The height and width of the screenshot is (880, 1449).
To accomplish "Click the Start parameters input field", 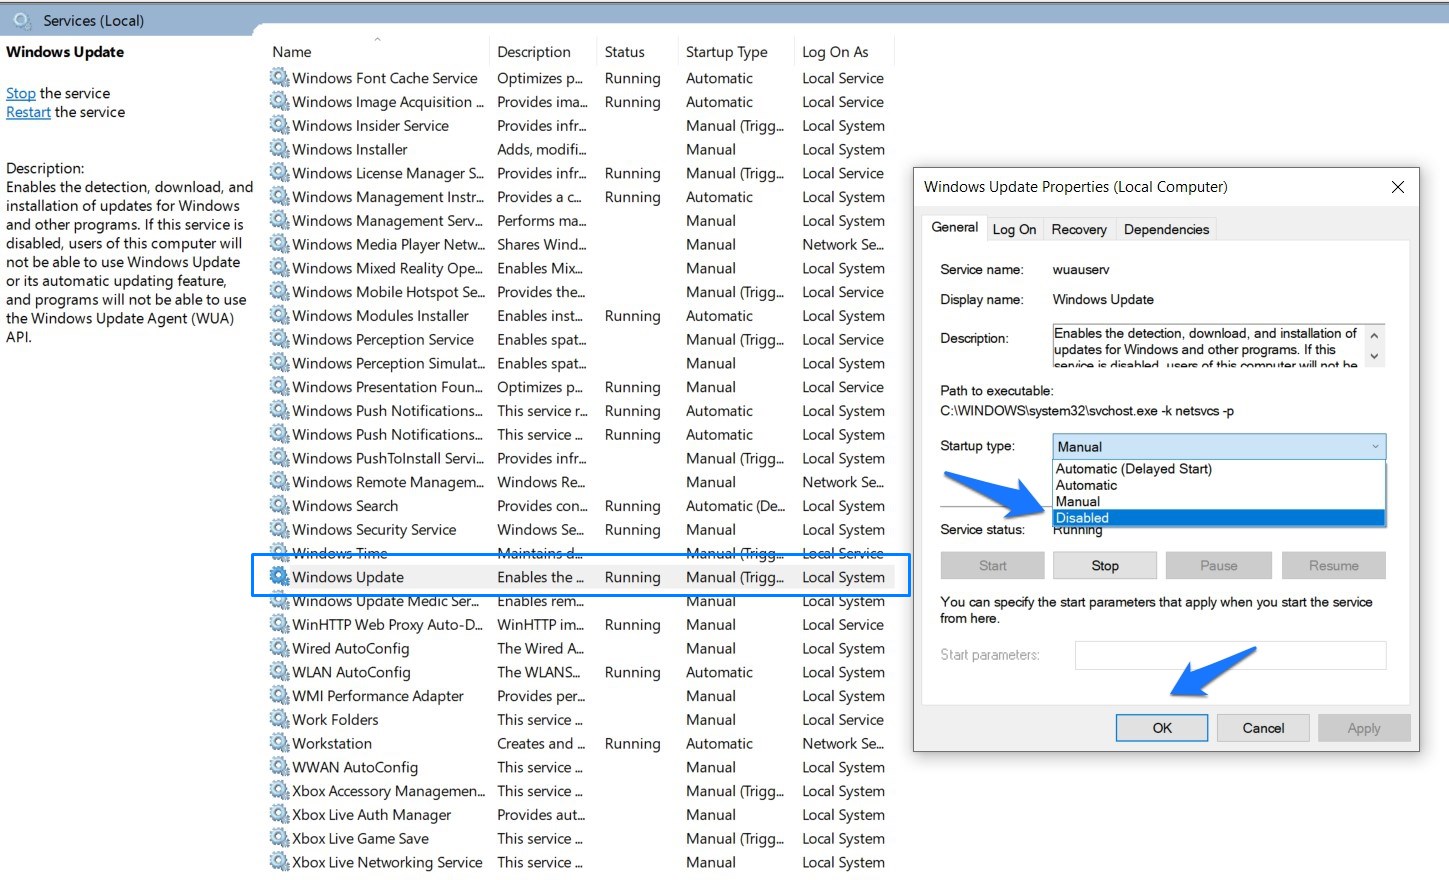I will (1230, 655).
